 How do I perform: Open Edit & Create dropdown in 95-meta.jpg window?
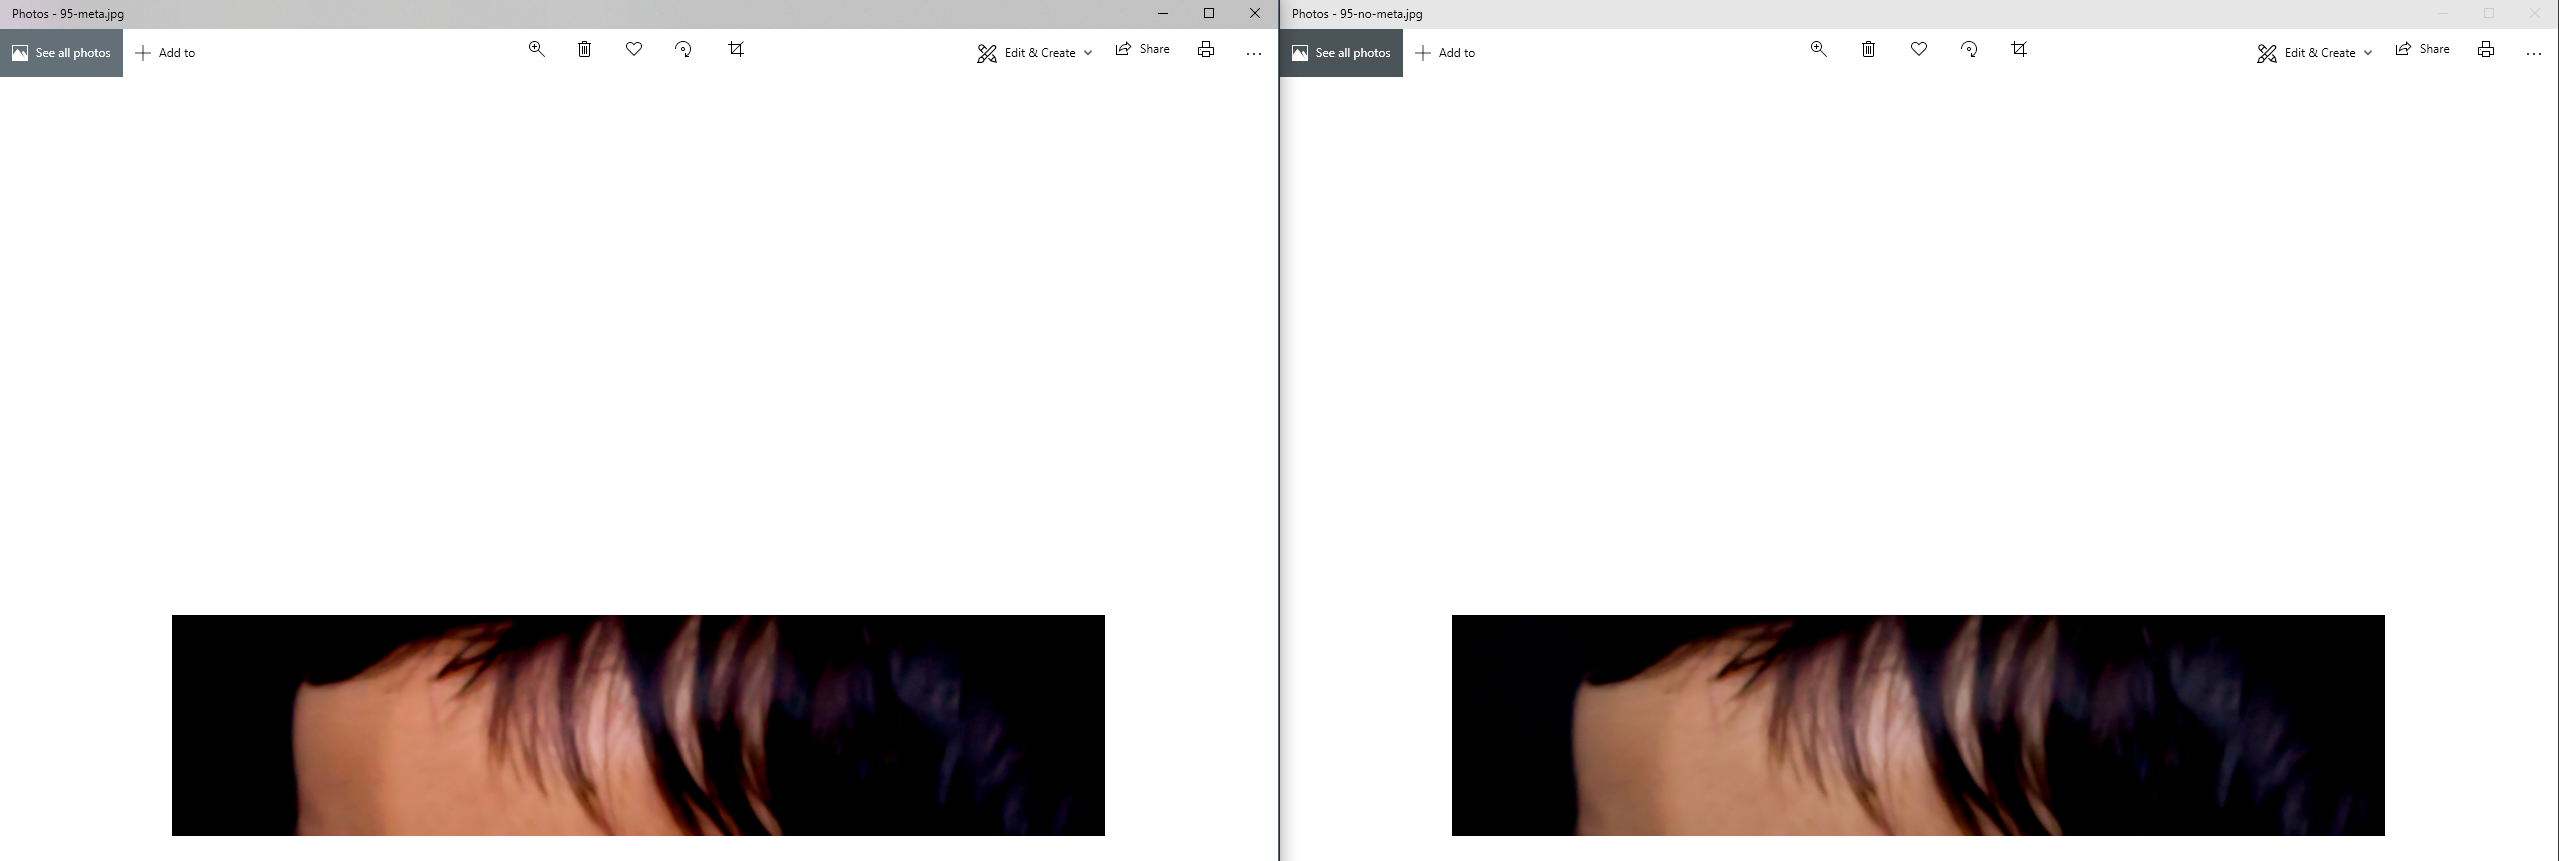(x=1035, y=53)
